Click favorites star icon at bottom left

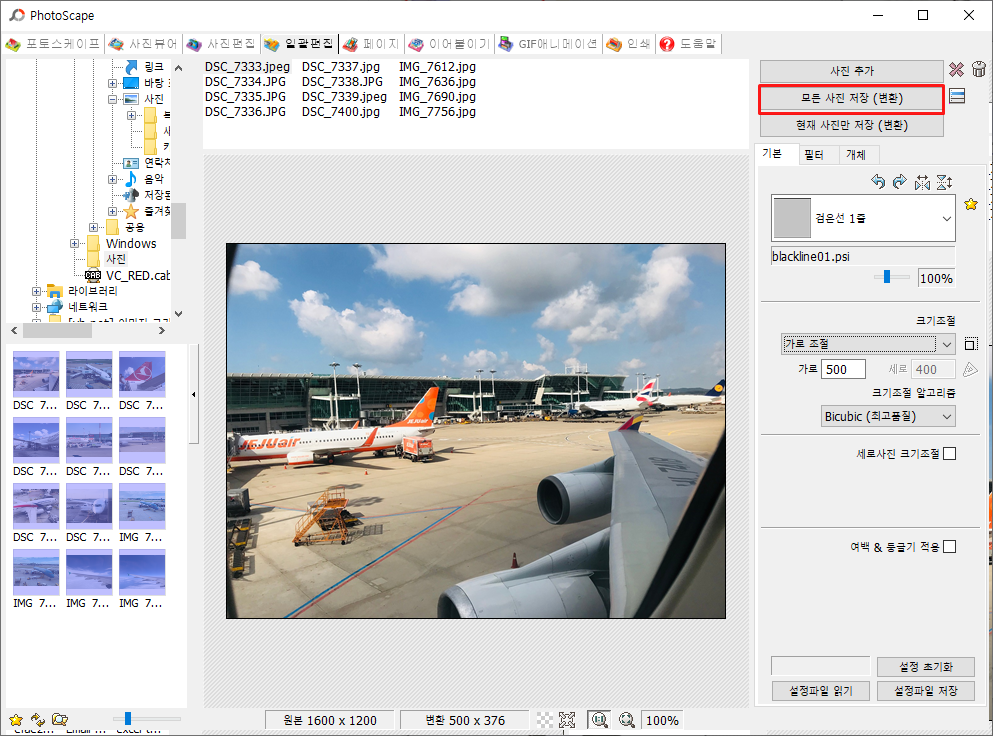16,720
